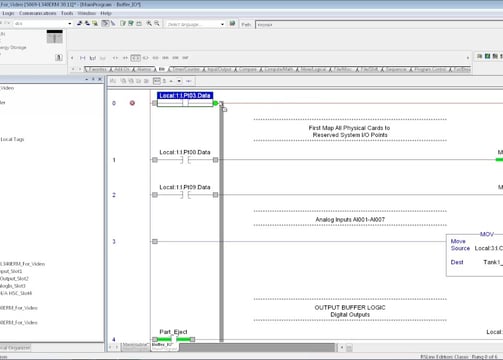Click the find previous binoculars icon

point(80,23)
